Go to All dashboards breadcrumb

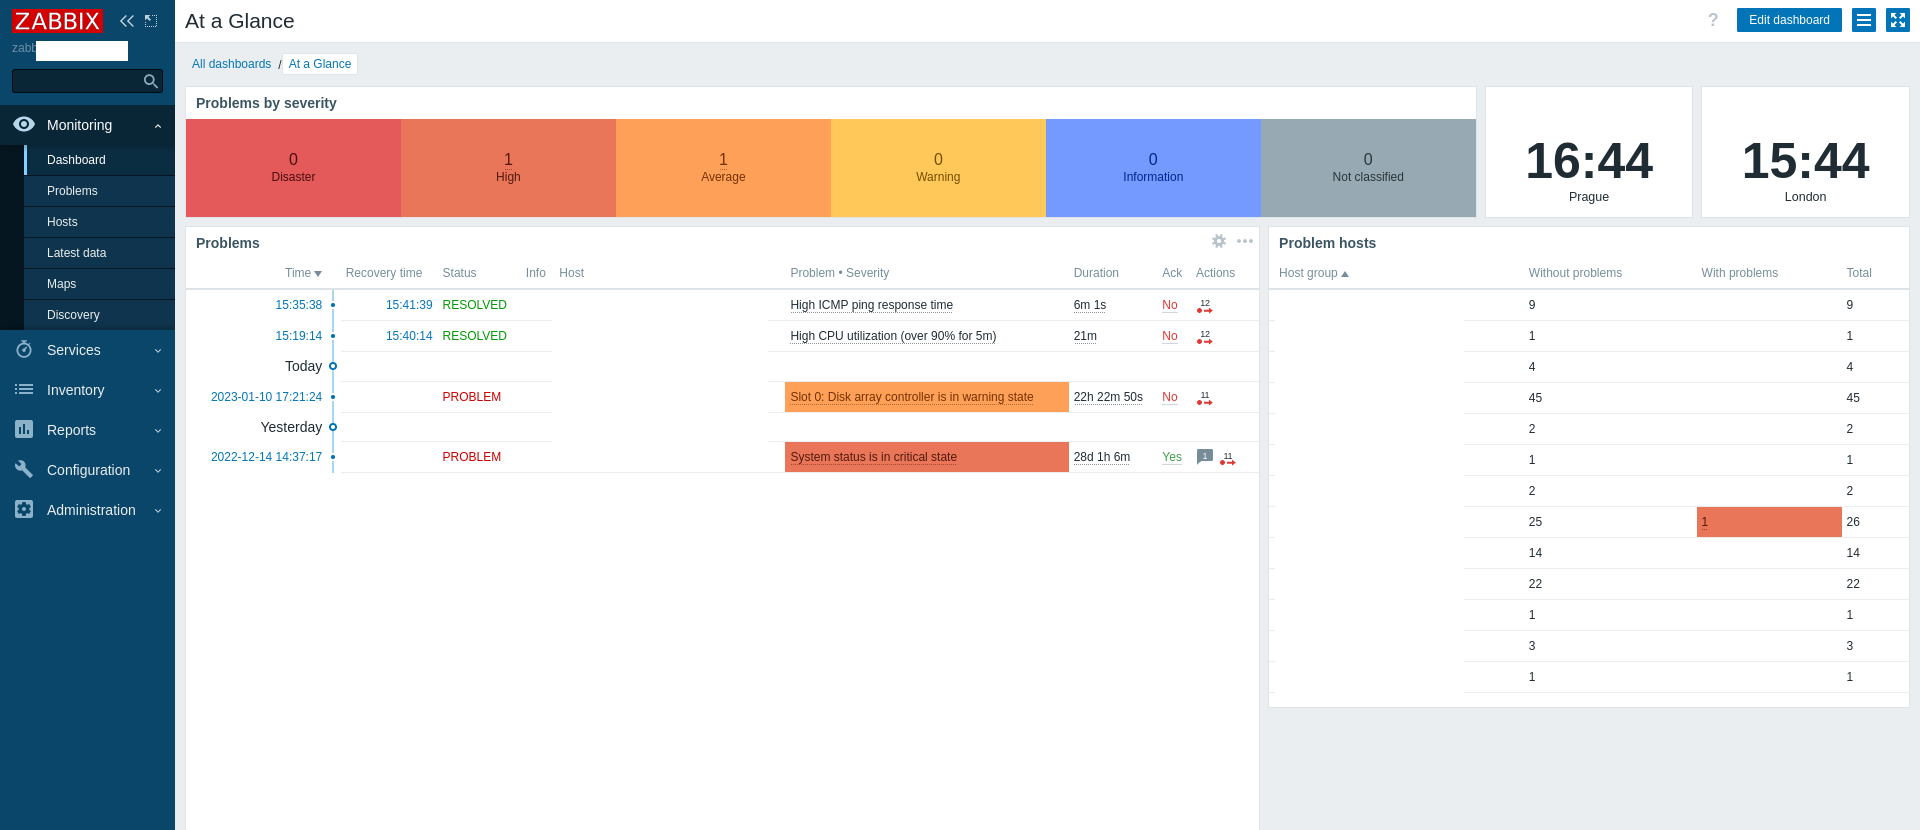231,64
